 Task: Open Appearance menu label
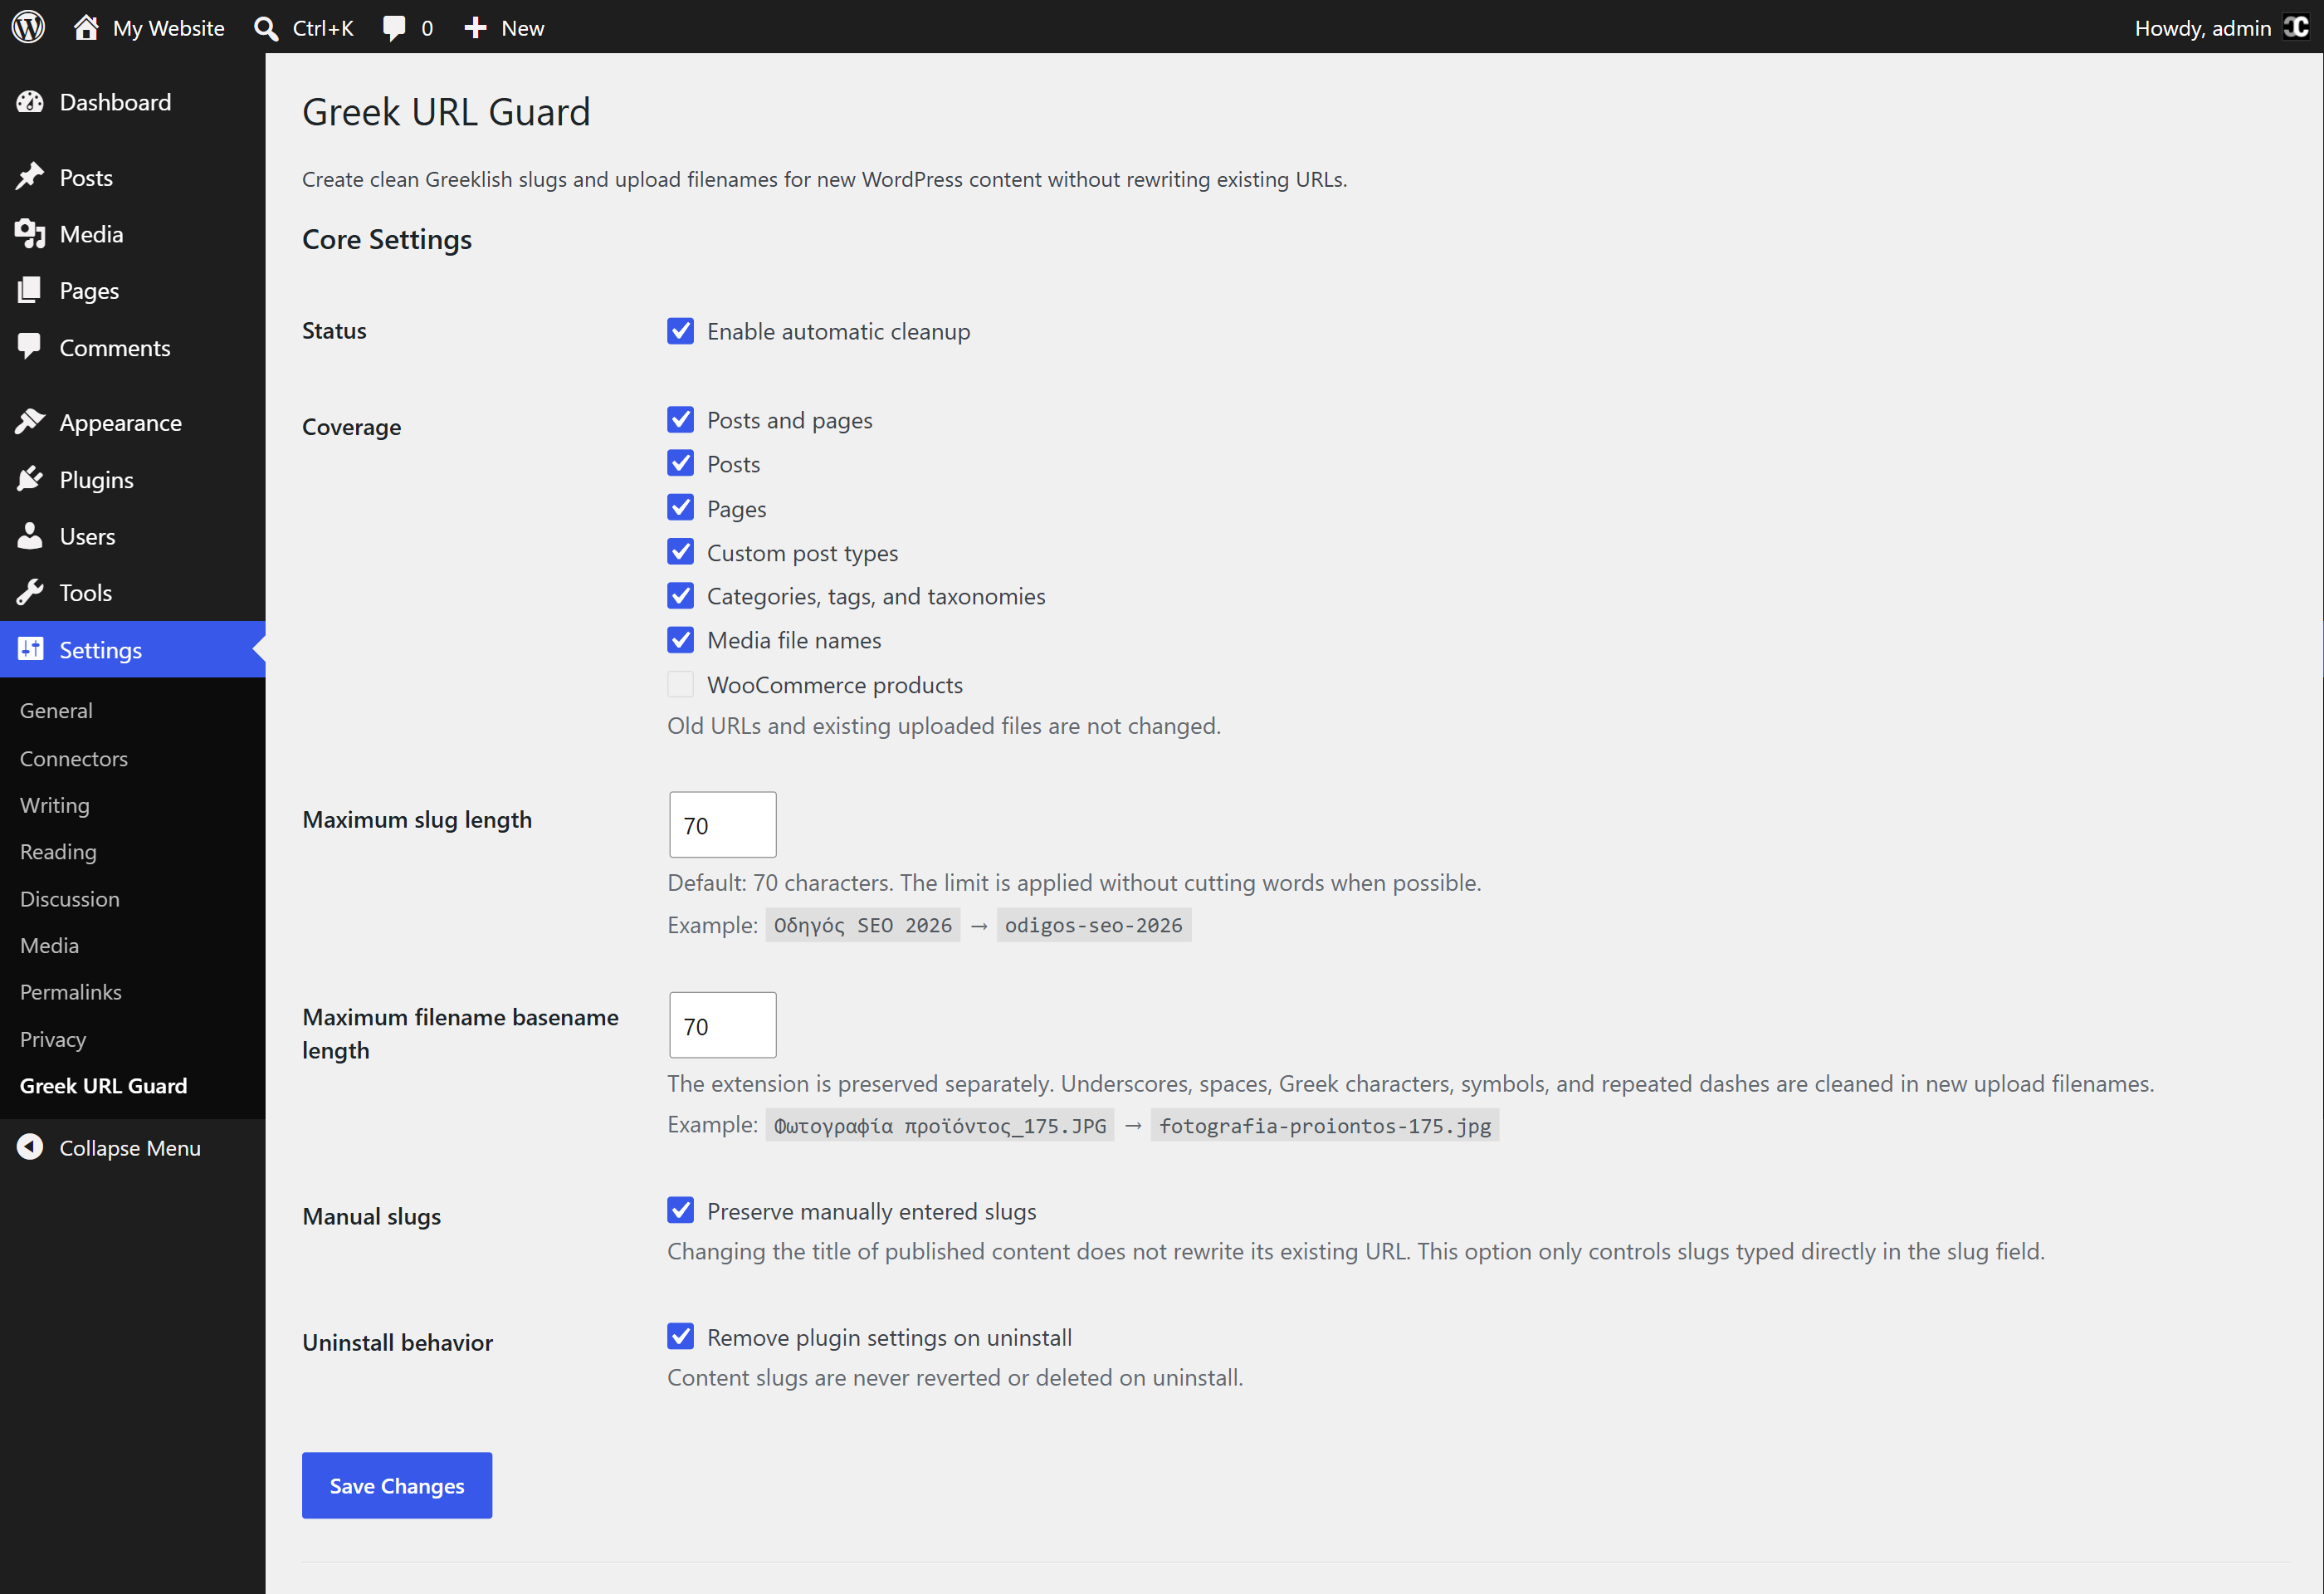[121, 423]
